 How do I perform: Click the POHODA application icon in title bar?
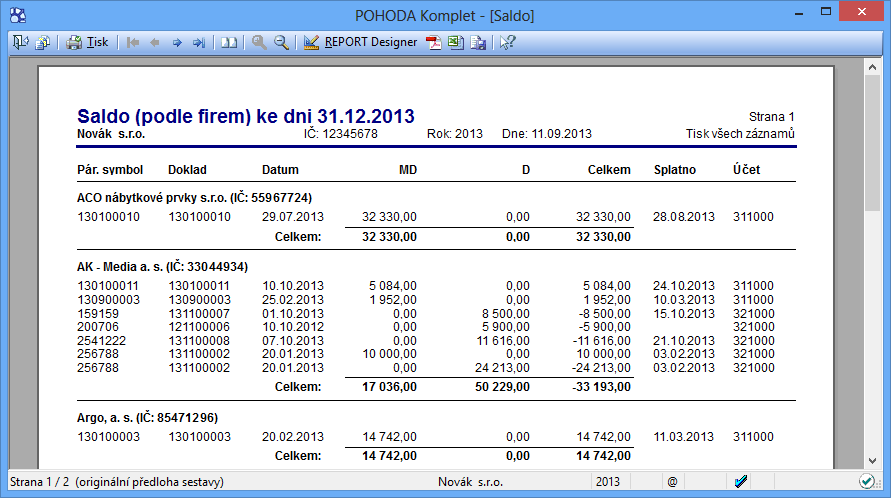pyautogui.click(x=18, y=15)
